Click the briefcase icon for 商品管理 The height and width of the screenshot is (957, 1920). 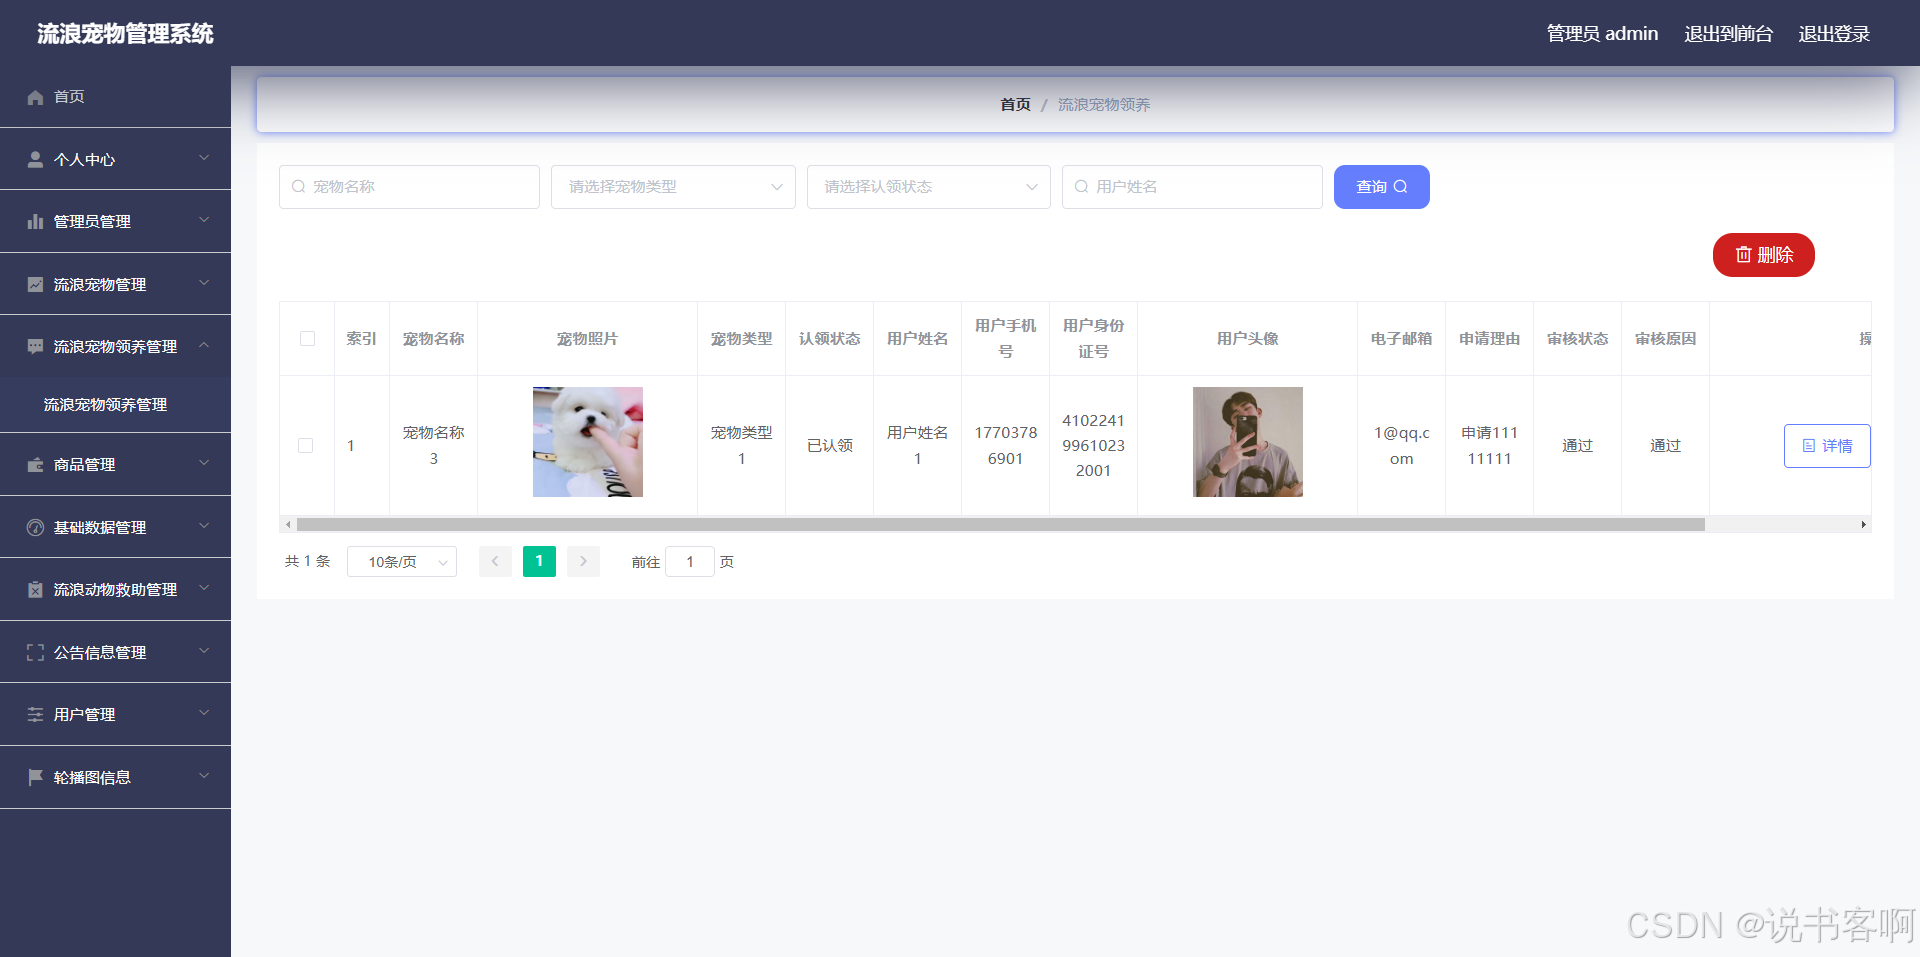point(35,464)
